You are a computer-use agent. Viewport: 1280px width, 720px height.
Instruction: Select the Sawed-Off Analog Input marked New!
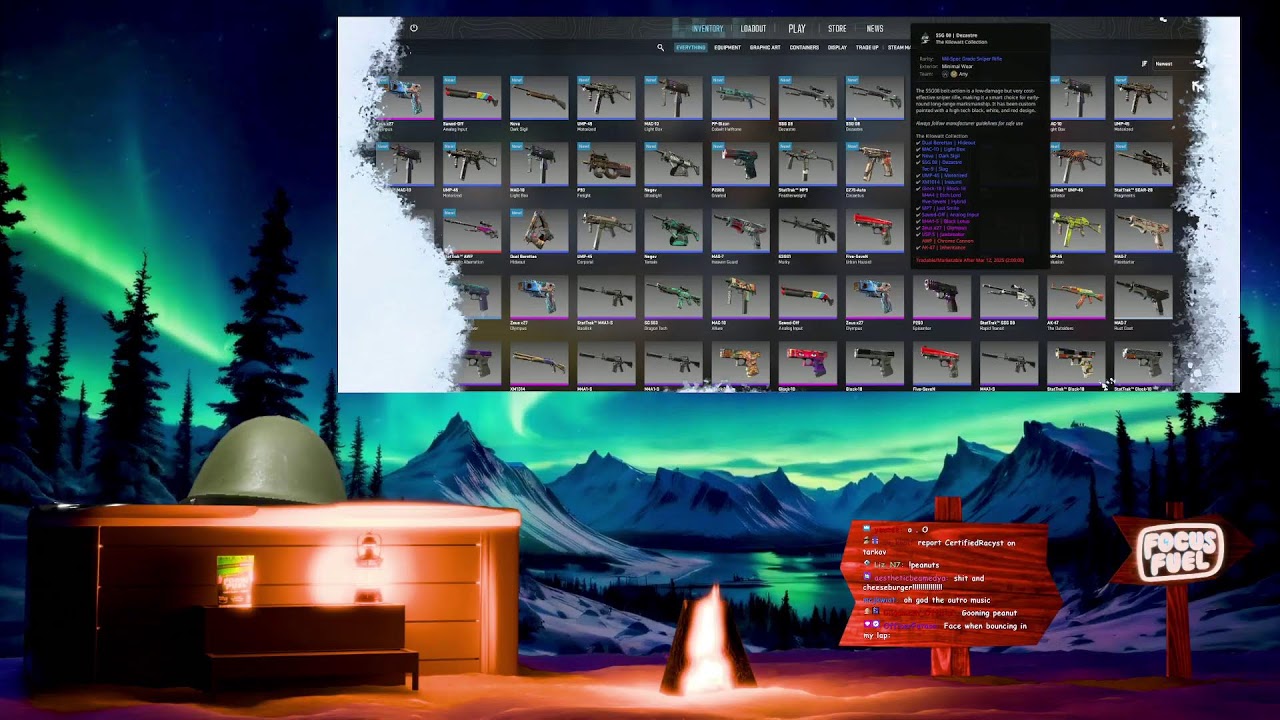click(x=472, y=104)
